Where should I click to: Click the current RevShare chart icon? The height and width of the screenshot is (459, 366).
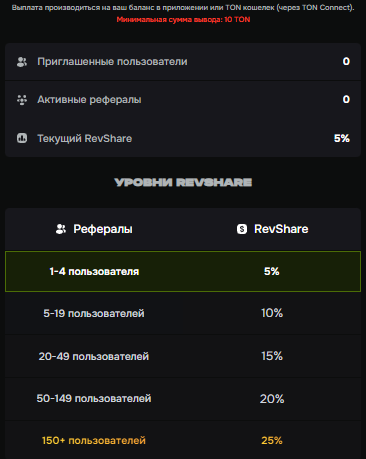(x=22, y=138)
